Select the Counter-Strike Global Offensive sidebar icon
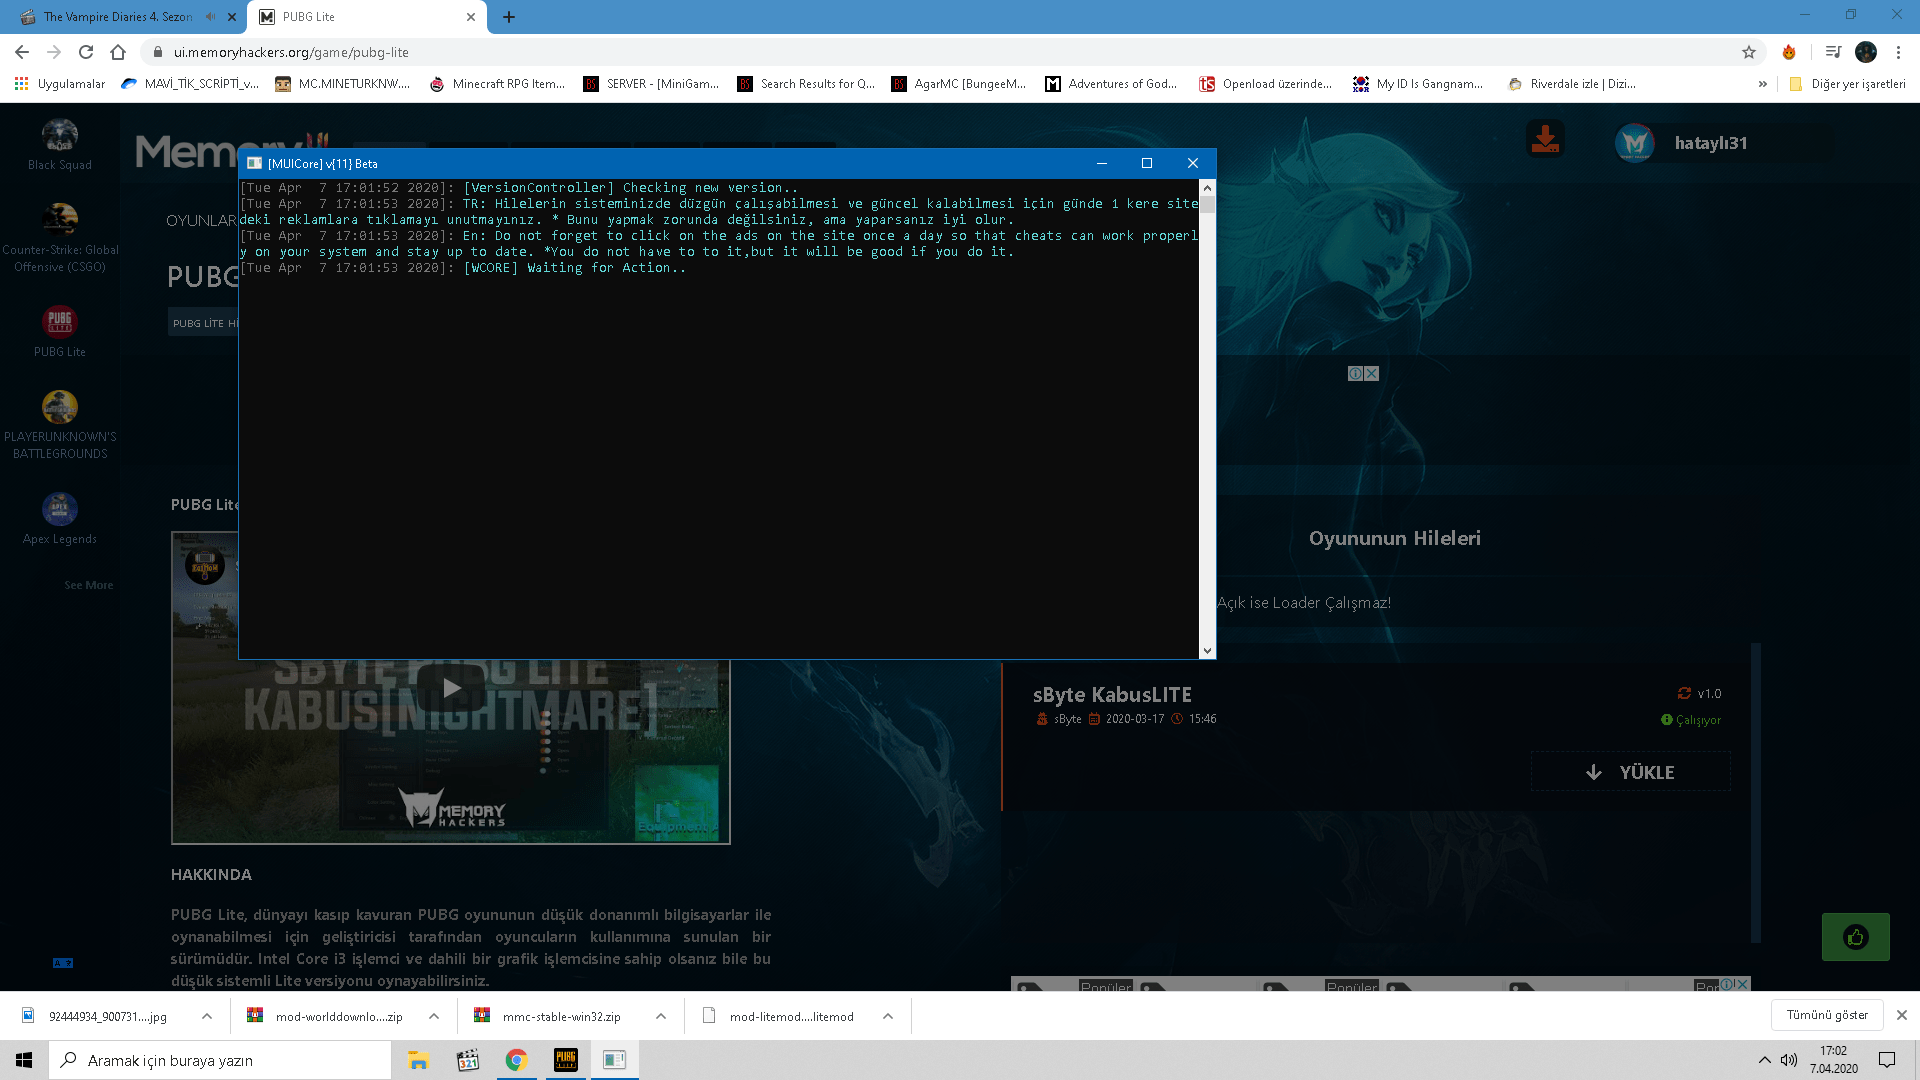 click(x=60, y=219)
